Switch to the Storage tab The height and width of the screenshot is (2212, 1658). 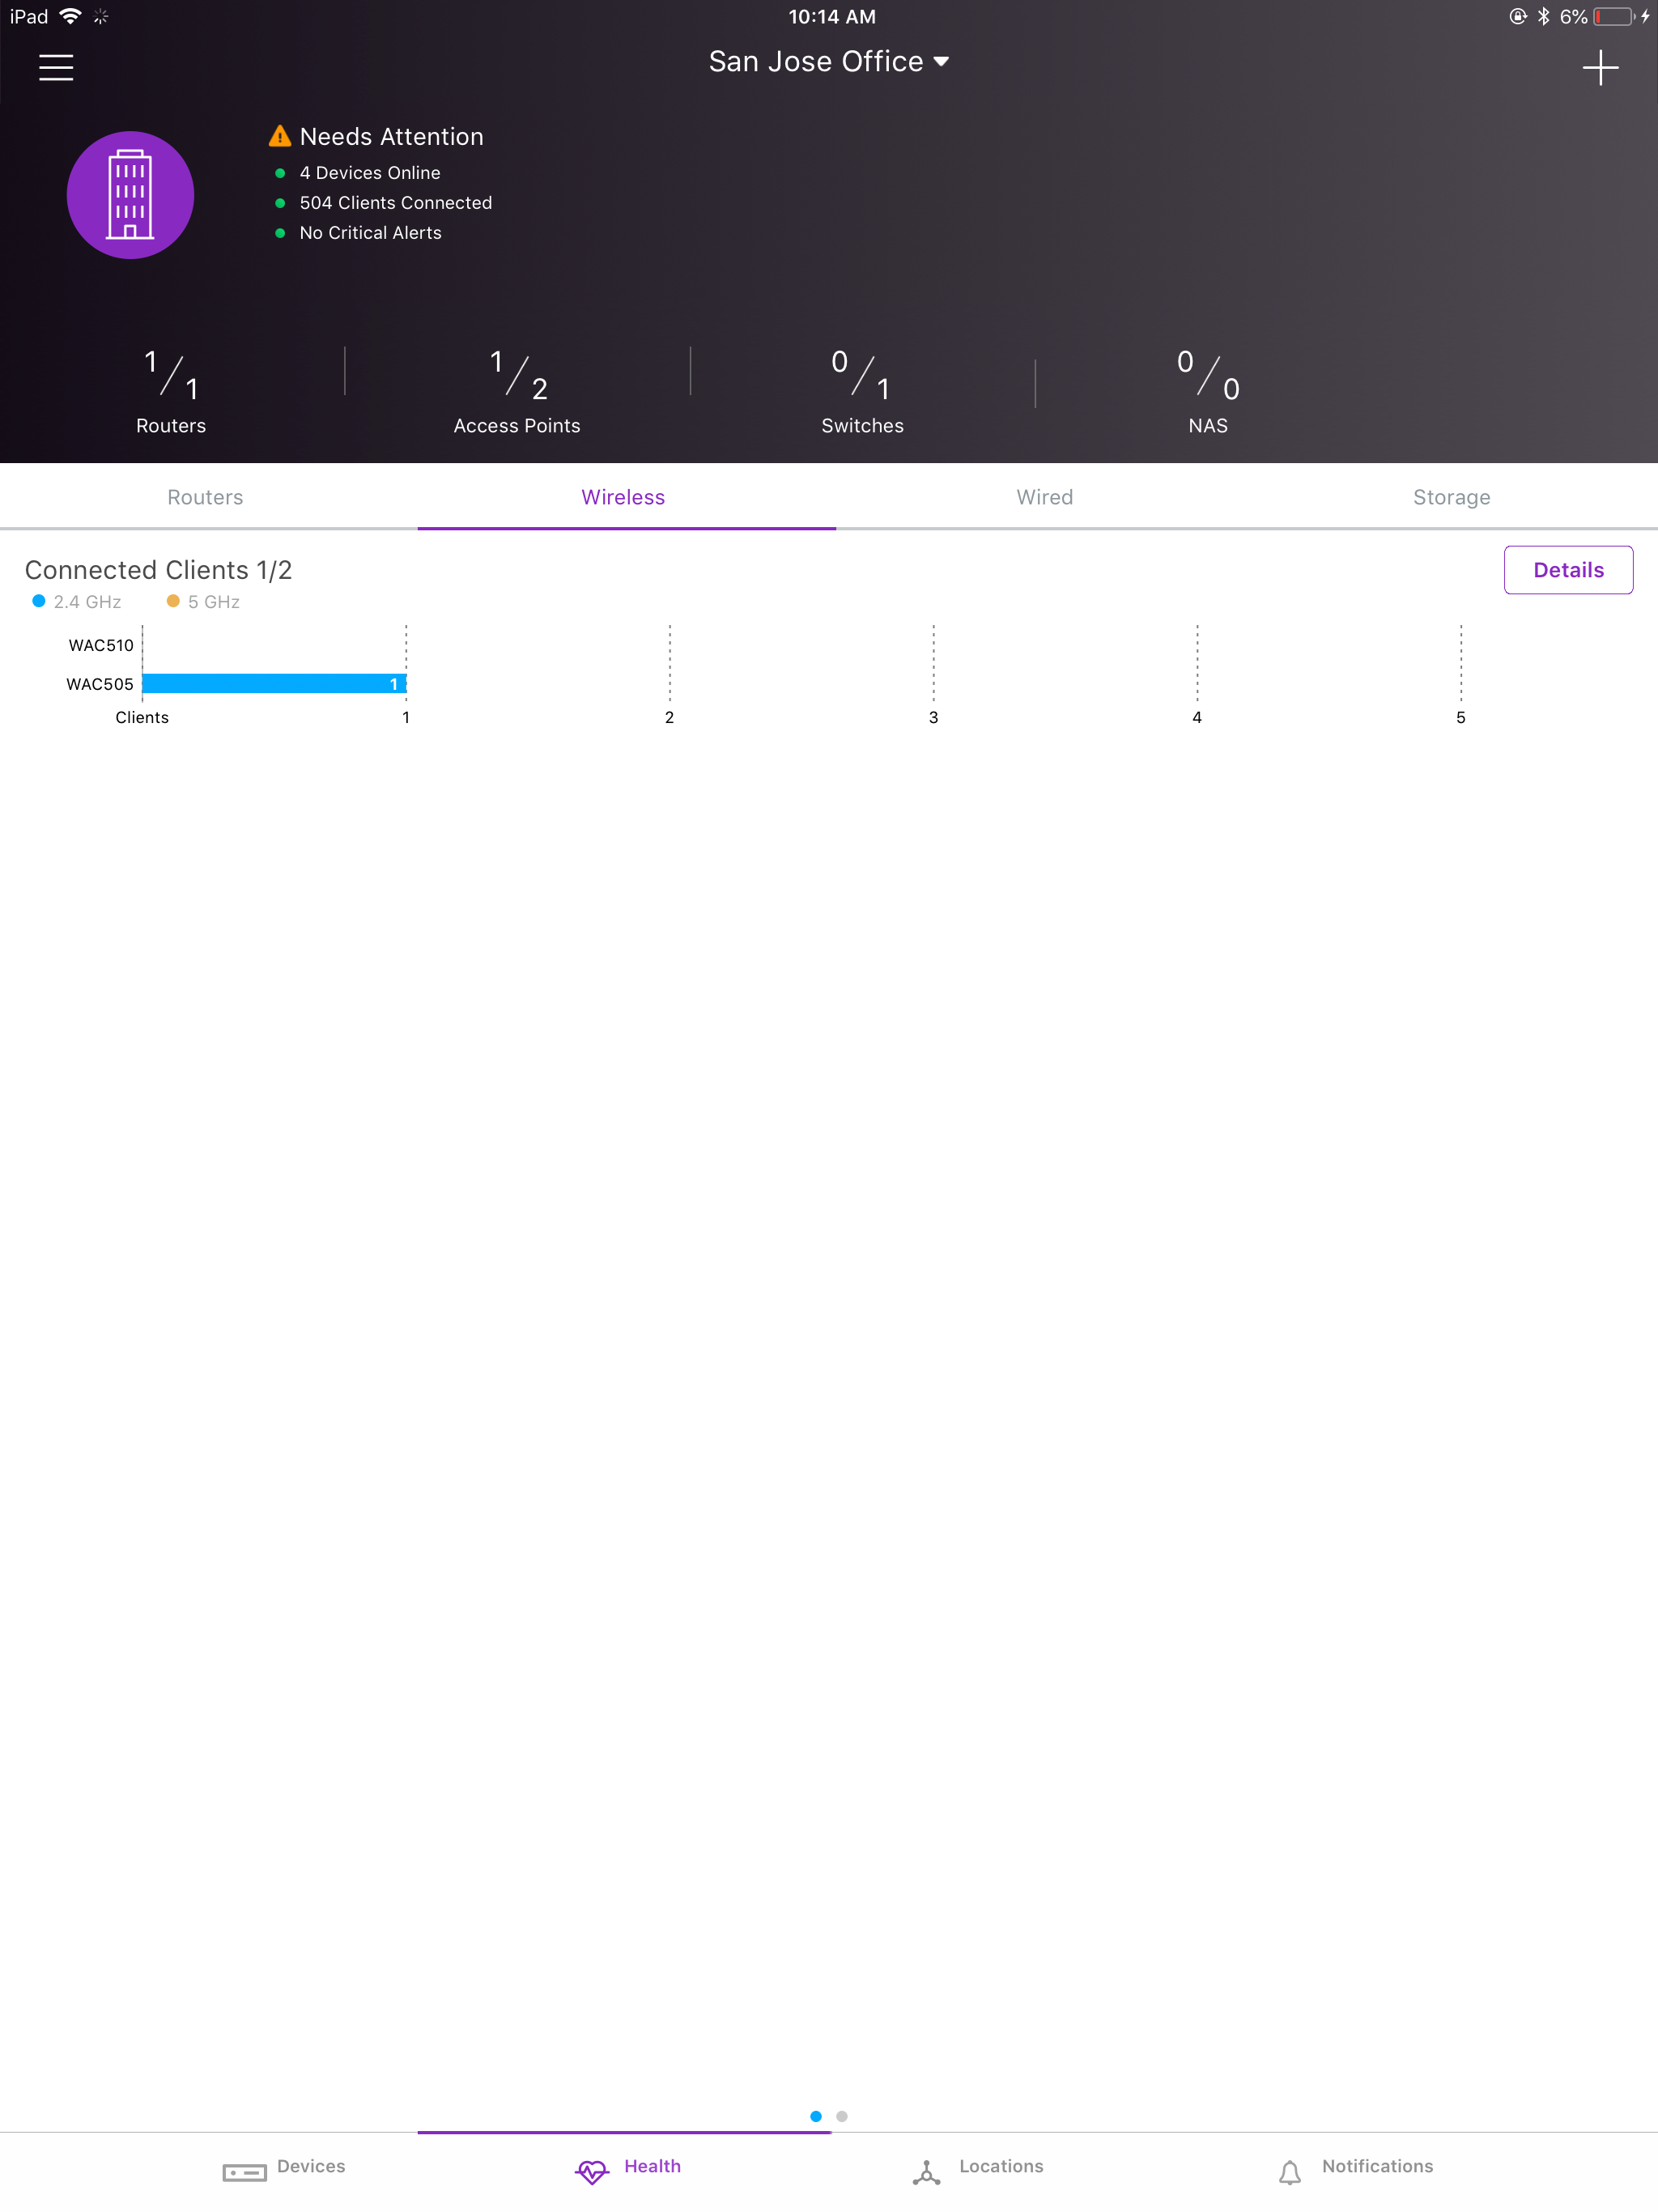[1452, 497]
